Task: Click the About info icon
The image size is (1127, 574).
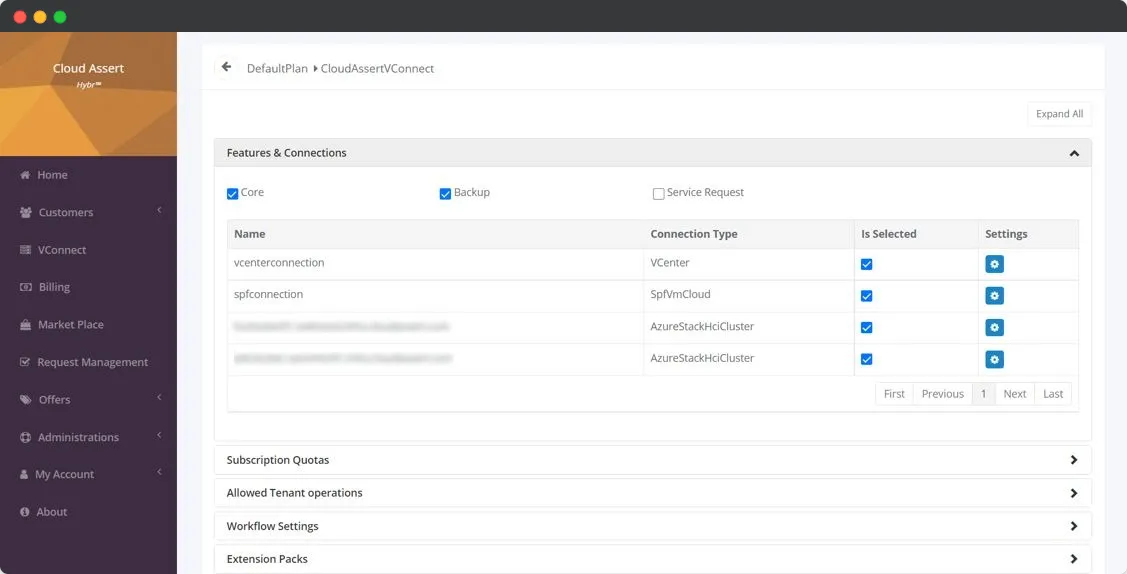Action: [x=25, y=512]
